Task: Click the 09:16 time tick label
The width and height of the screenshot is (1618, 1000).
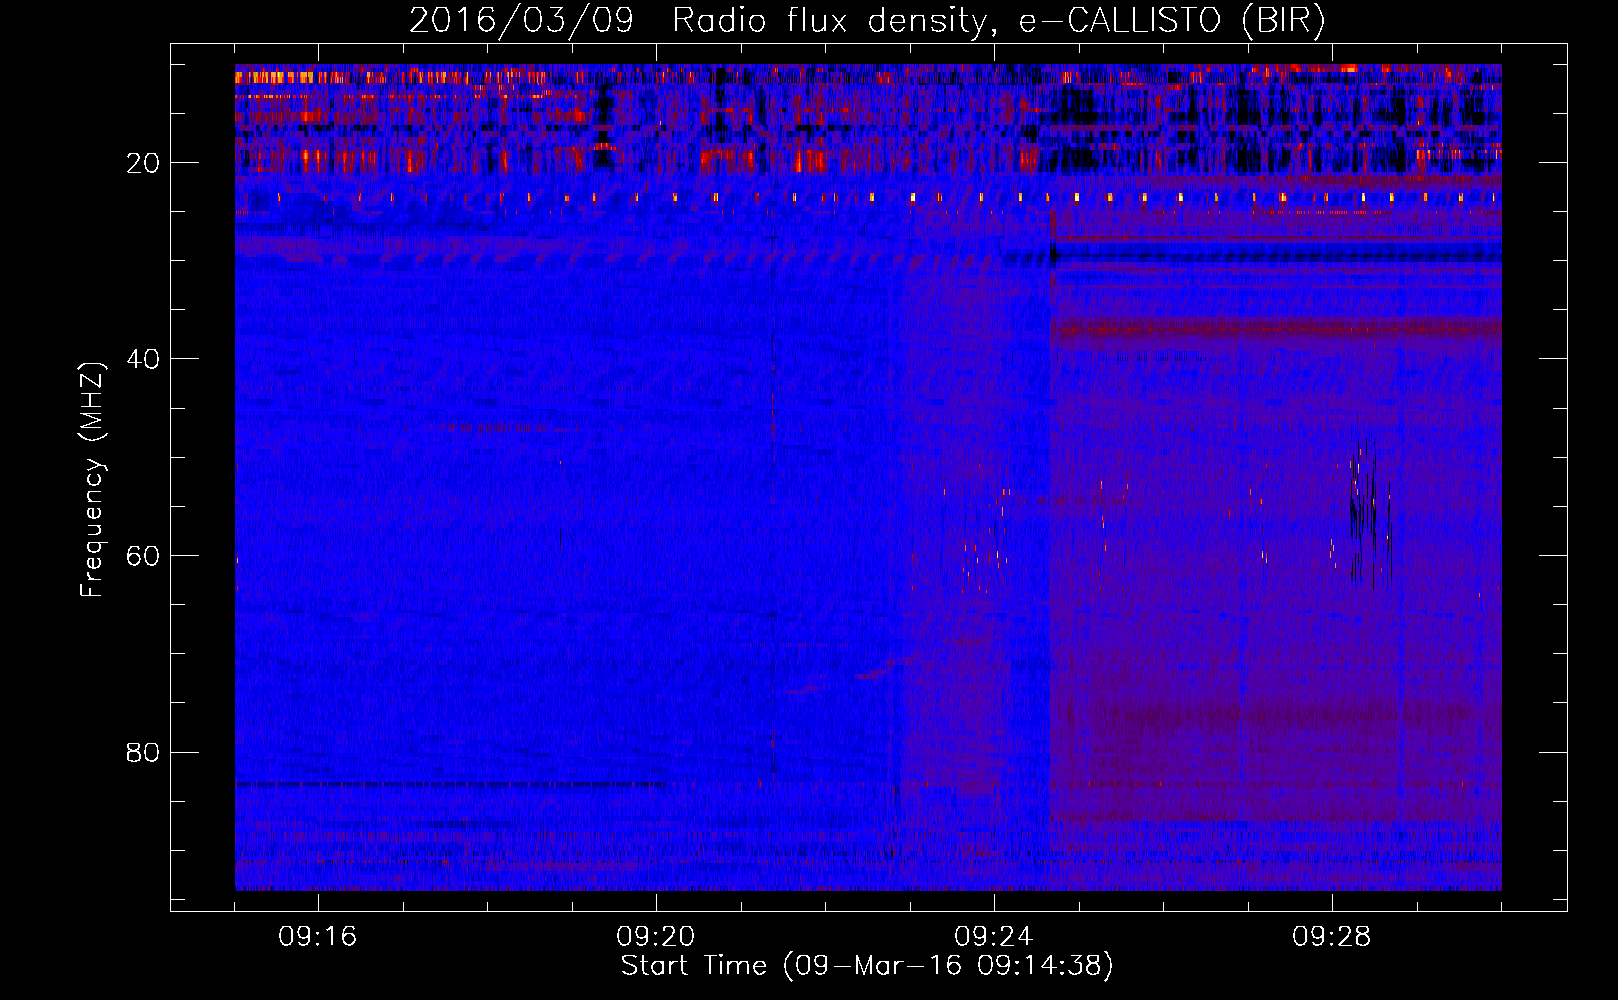Action: 318,937
